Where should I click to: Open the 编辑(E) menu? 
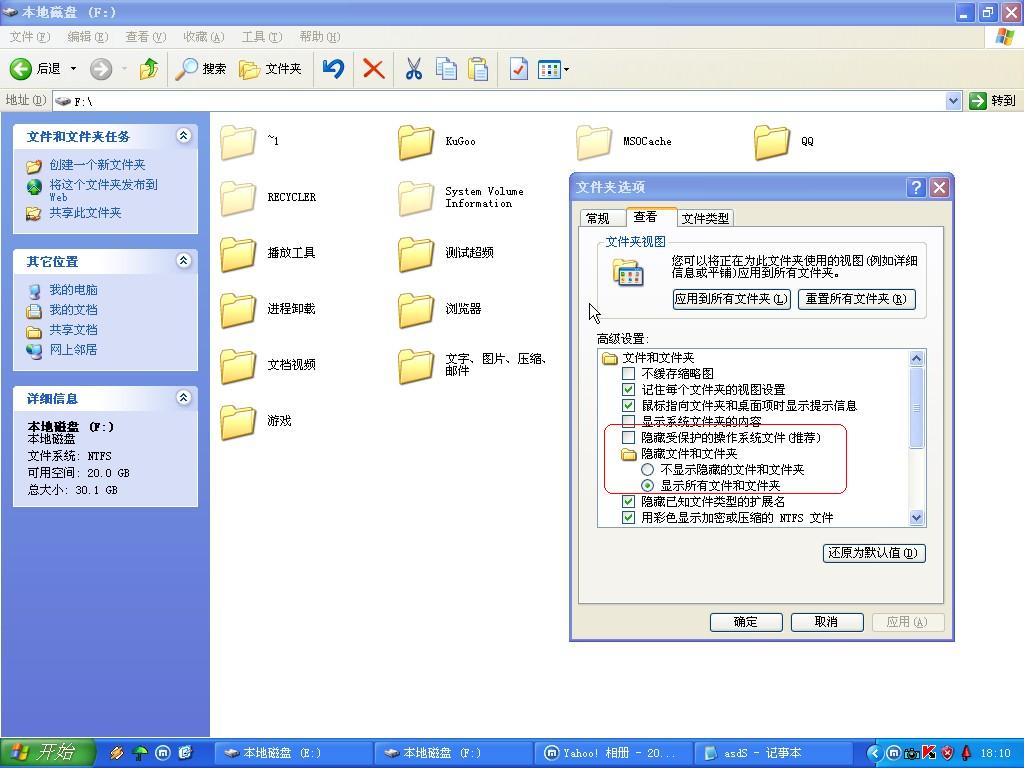click(x=88, y=37)
